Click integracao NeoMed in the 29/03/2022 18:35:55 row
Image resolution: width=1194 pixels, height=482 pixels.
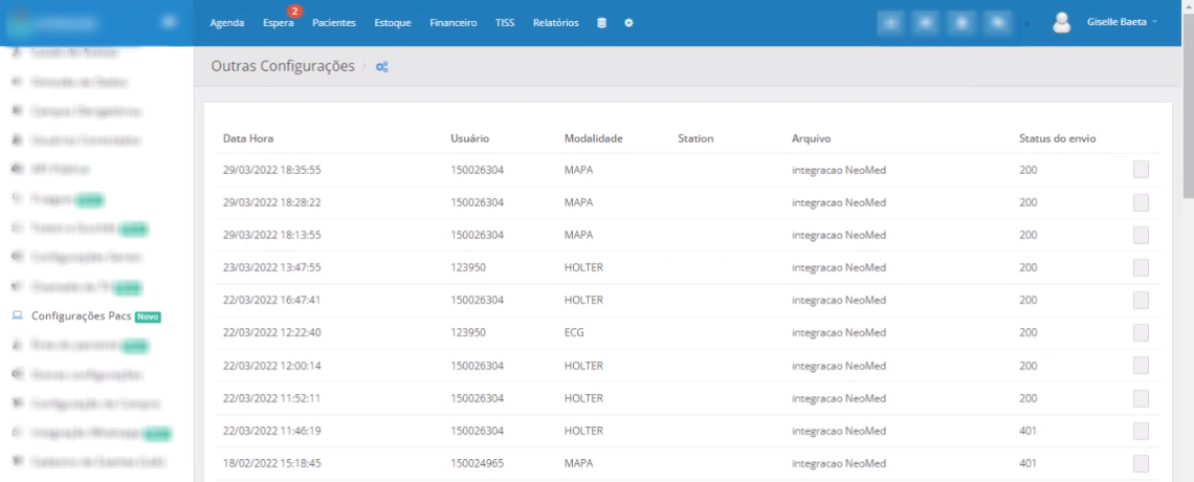click(838, 170)
